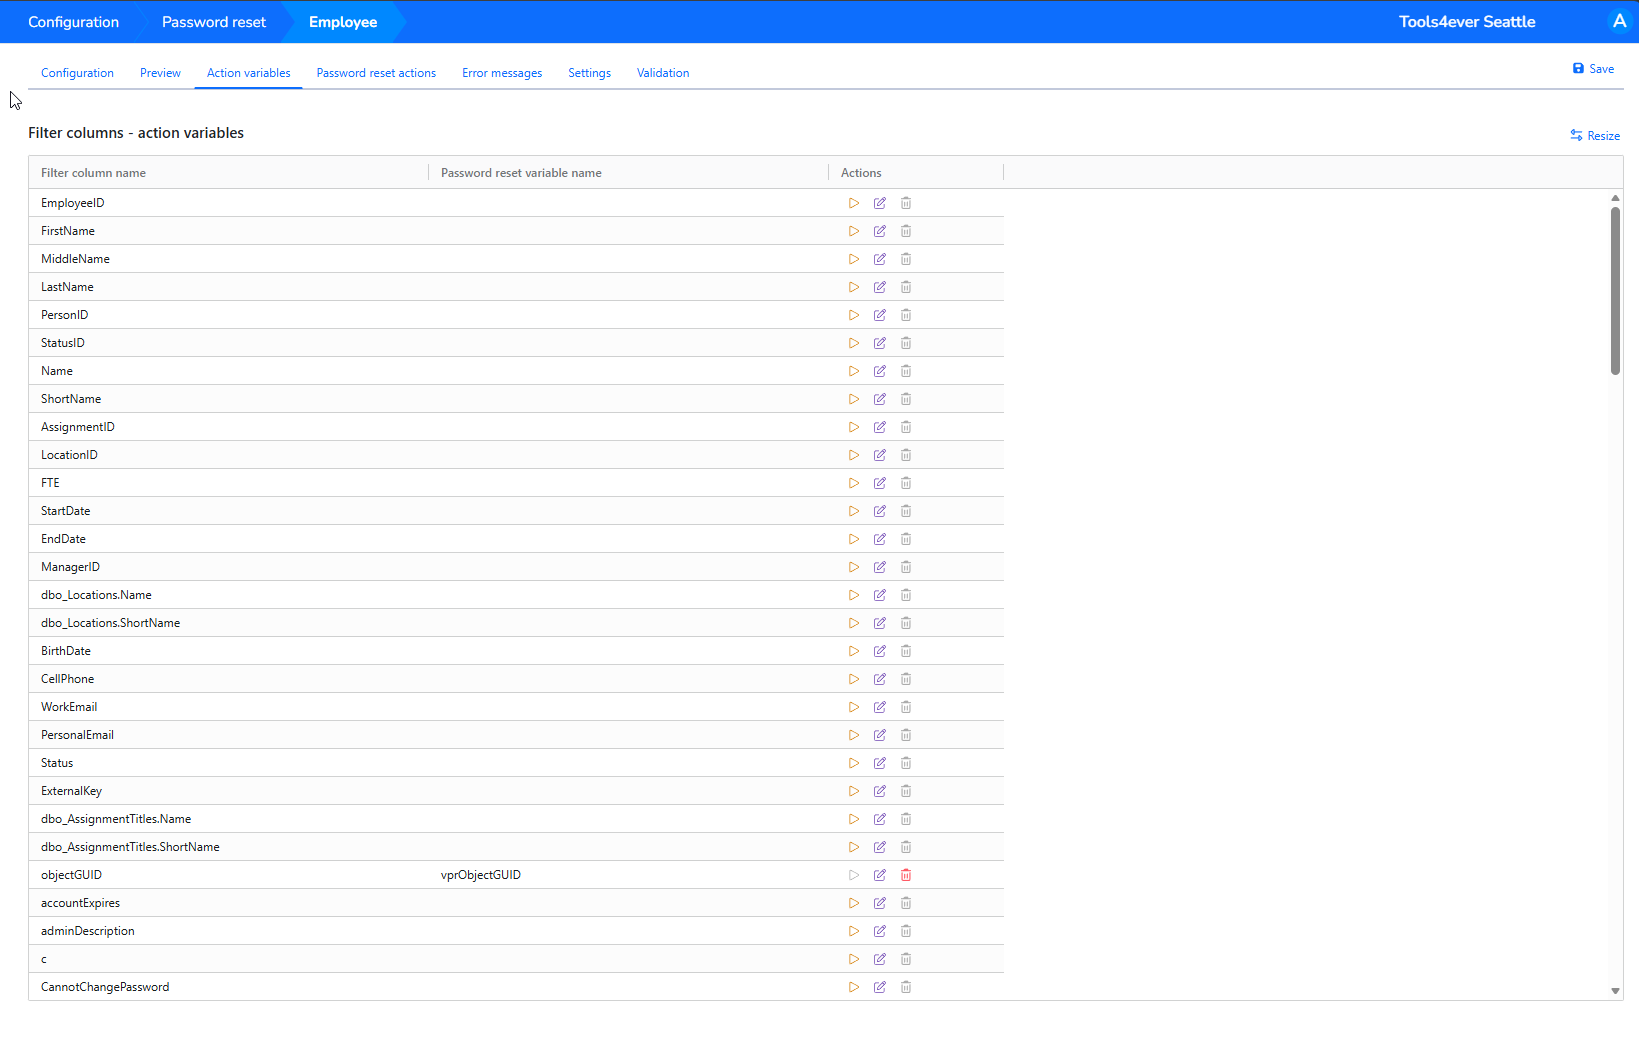Image resolution: width=1639 pixels, height=1037 pixels.
Task: Click the Save button
Action: pos(1593,69)
